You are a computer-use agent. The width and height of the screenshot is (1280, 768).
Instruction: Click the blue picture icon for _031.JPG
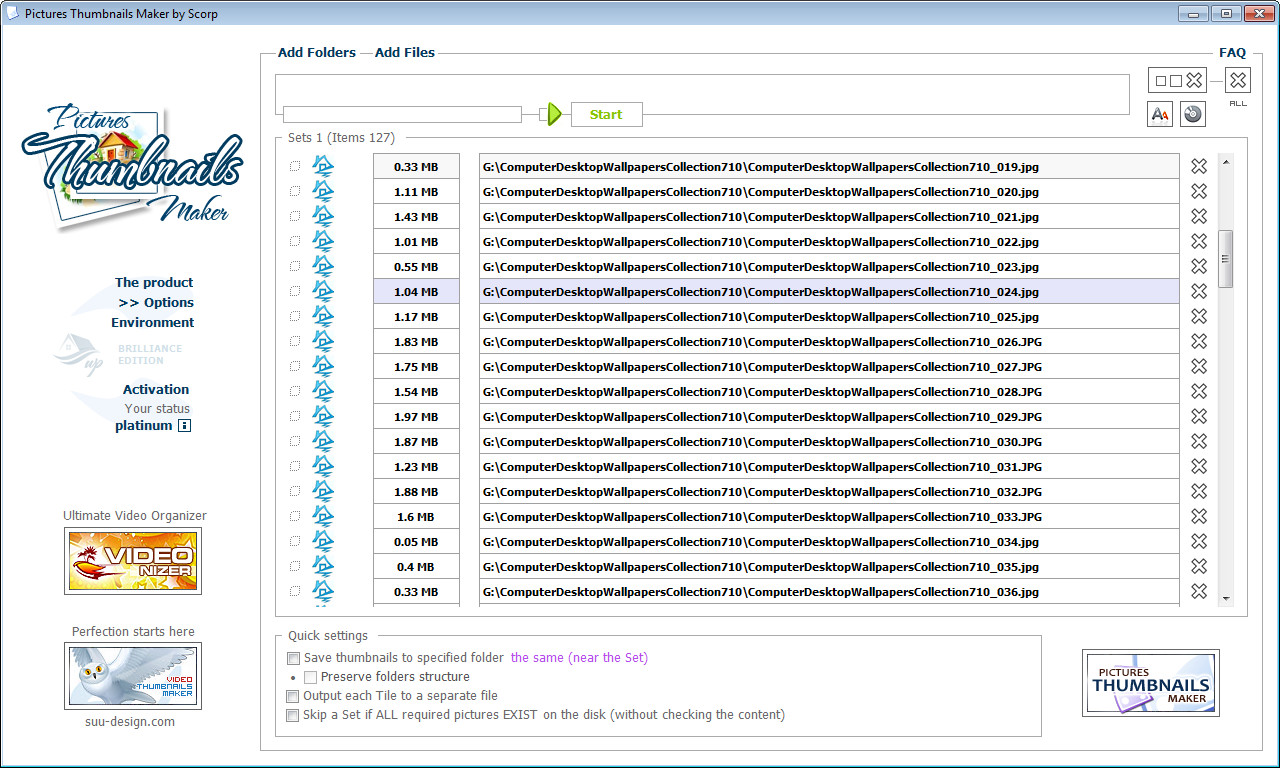pyautogui.click(x=323, y=466)
